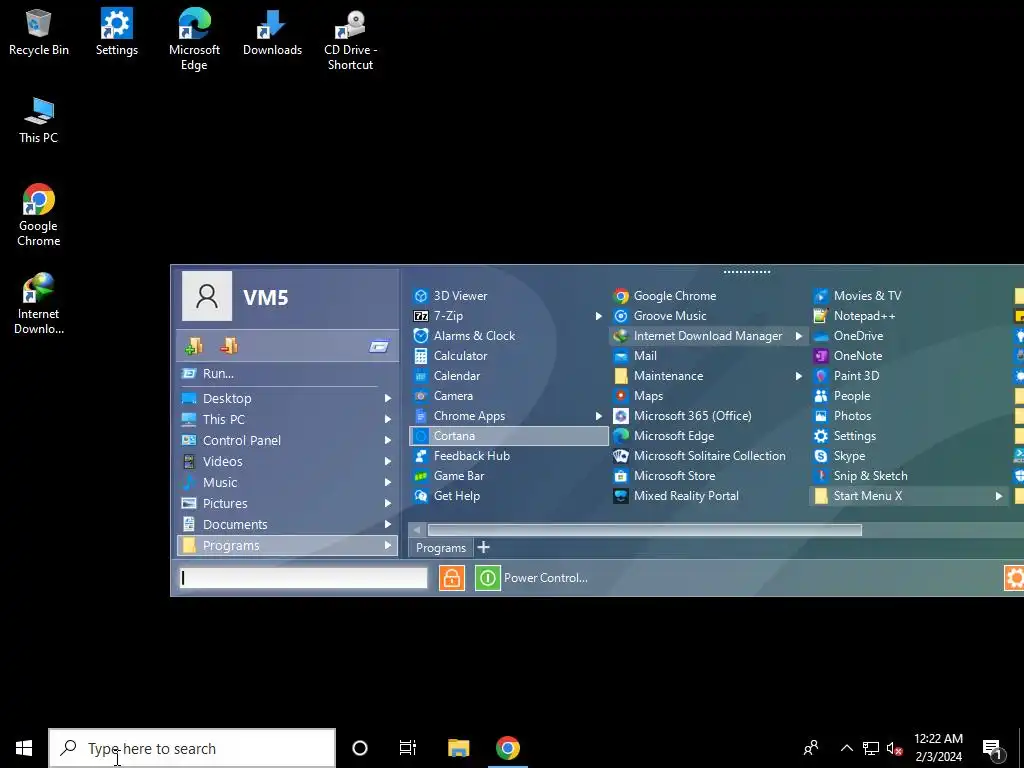This screenshot has width=1024, height=768.
Task: Launch Mixed Reality Portal
Action: [709, 496]
